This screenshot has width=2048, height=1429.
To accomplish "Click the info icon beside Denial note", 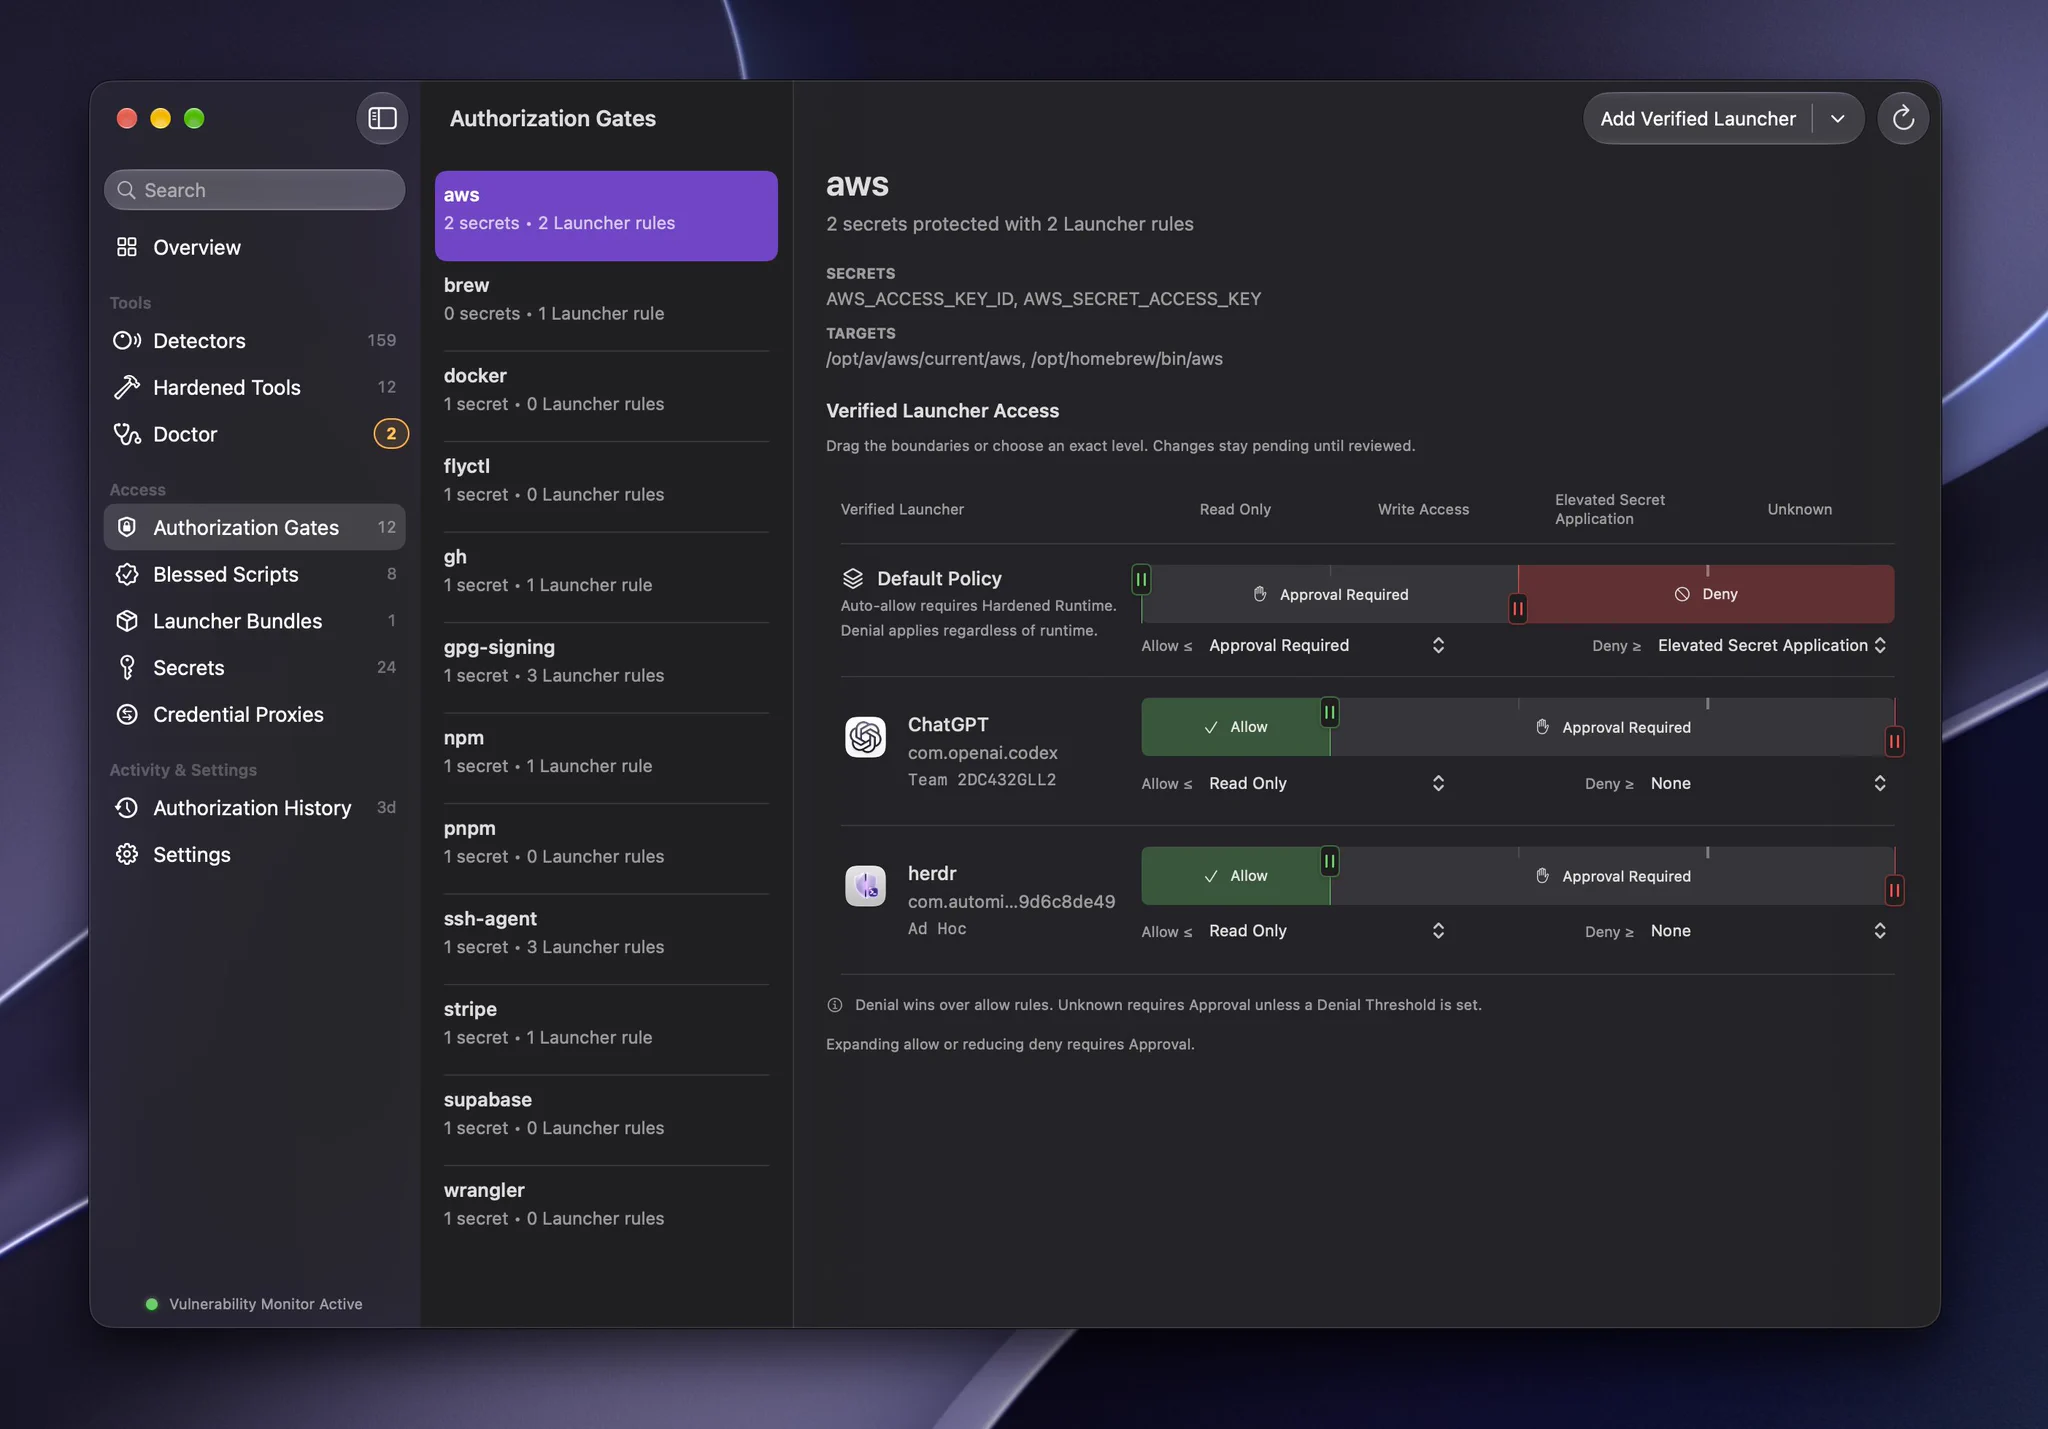I will (835, 1005).
